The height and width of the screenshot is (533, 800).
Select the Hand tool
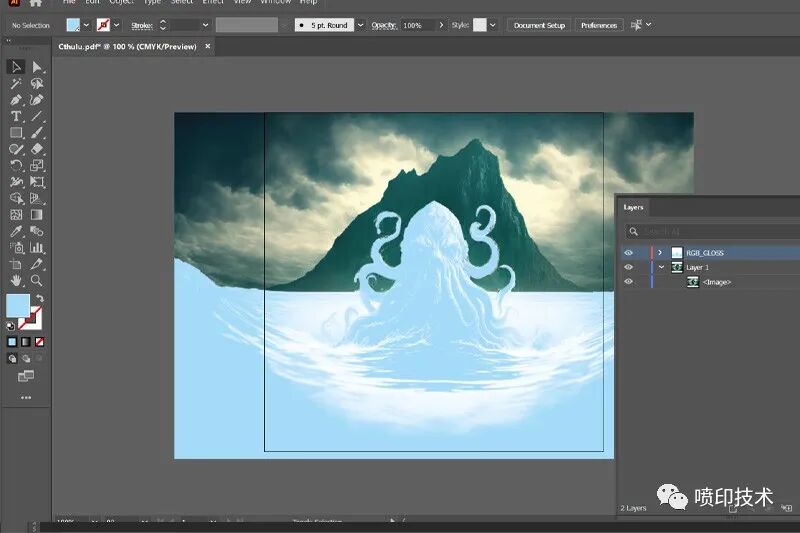click(x=16, y=280)
